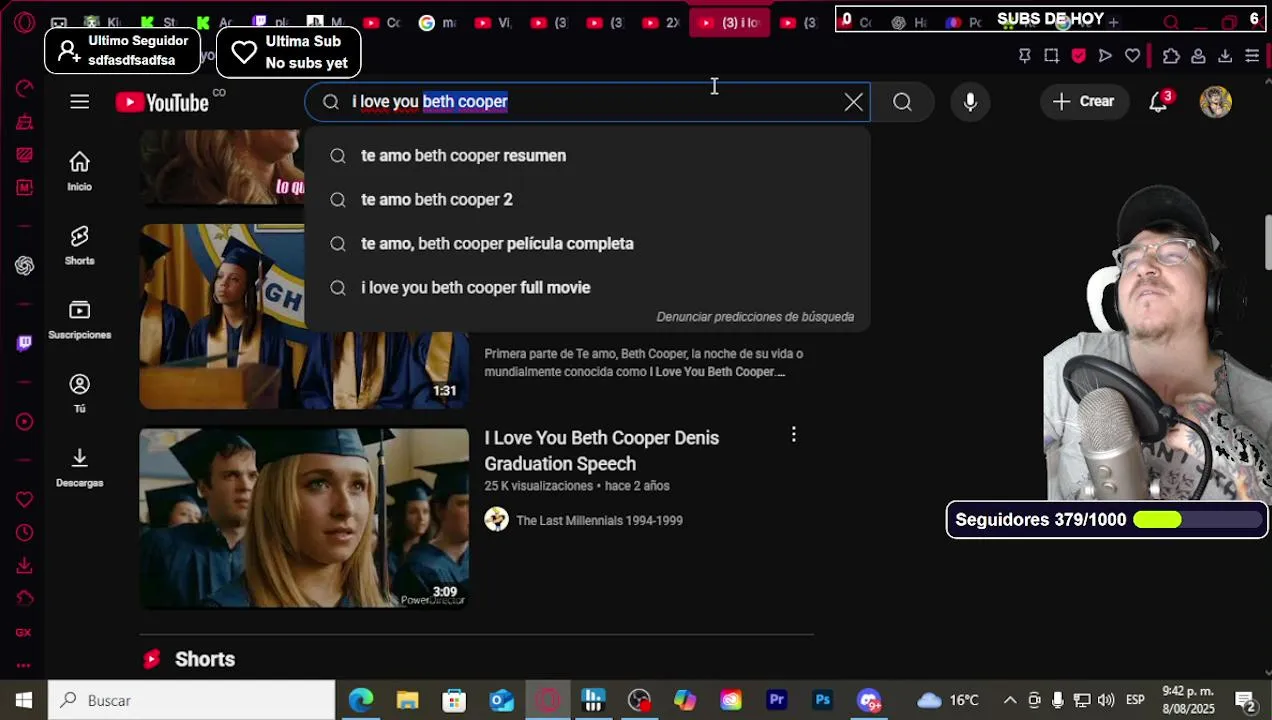Open browser downloads icon in toolbar

pos(1225,56)
